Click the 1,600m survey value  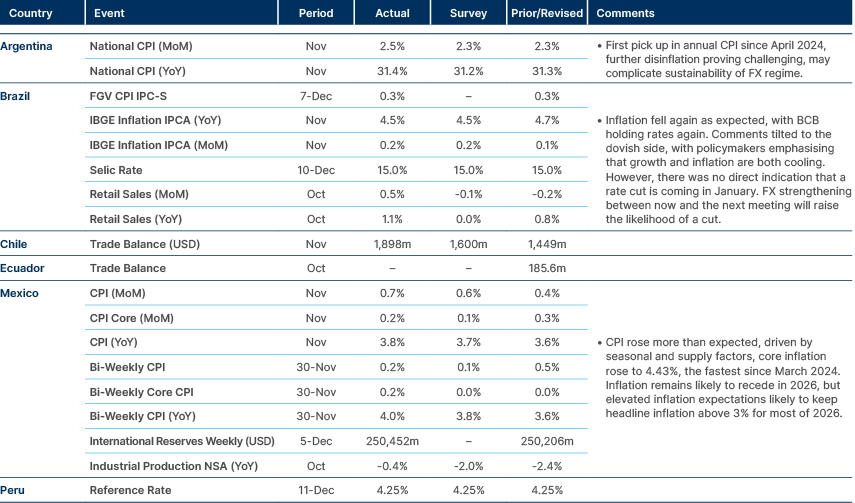pyautogui.click(x=468, y=244)
